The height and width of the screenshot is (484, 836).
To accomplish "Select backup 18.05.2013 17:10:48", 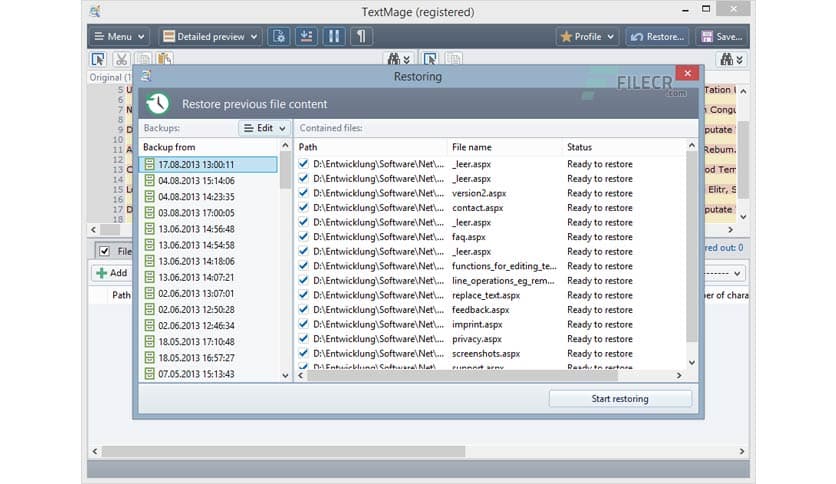I will (x=208, y=341).
